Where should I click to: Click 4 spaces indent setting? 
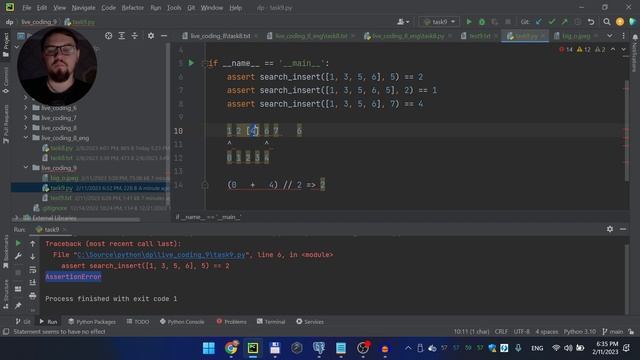coord(547,331)
